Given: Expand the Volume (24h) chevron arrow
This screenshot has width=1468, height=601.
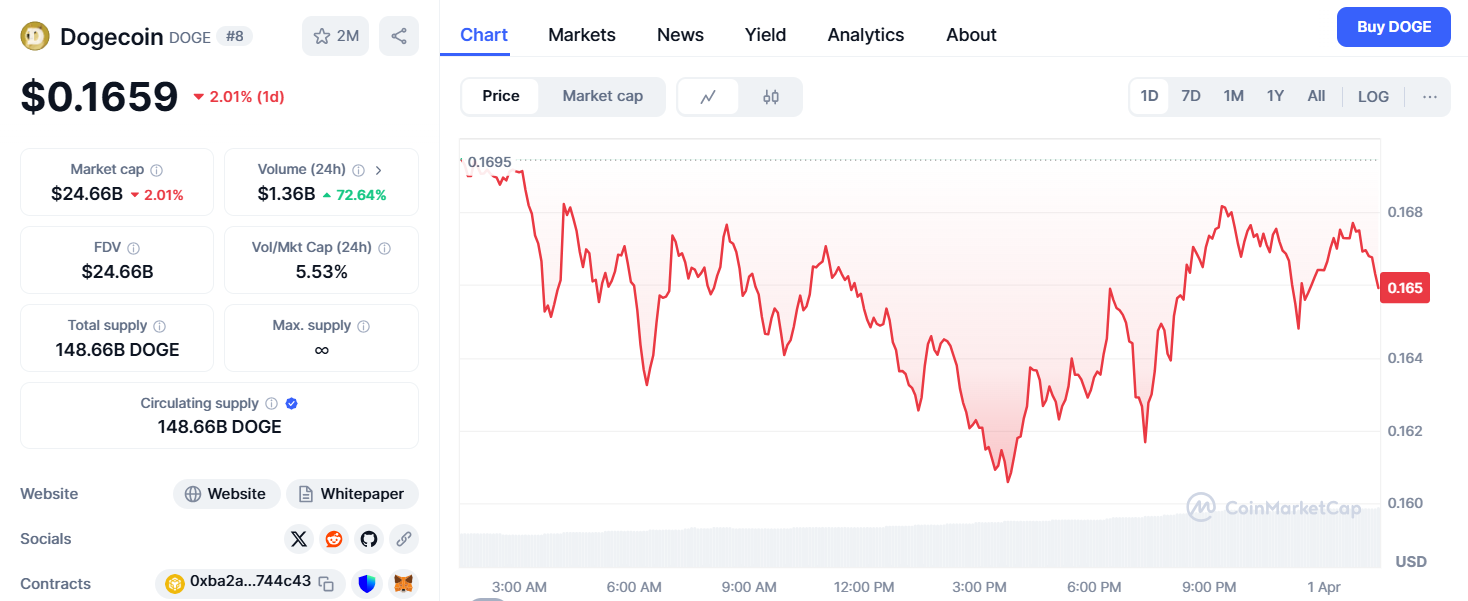Looking at the screenshot, I should [379, 170].
